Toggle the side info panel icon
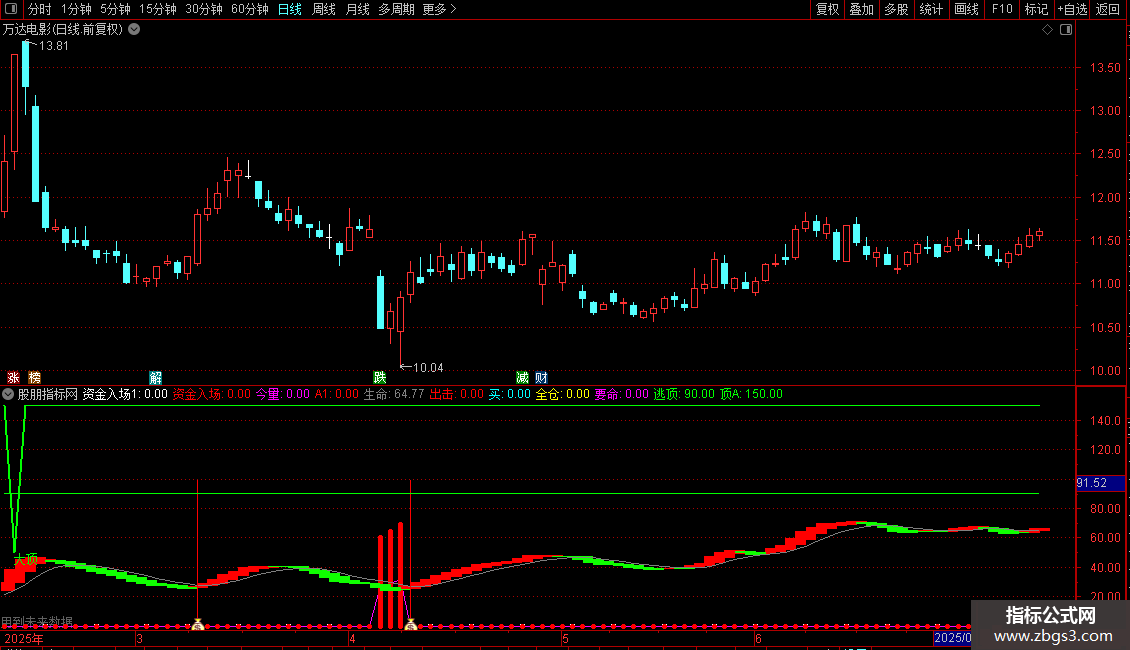This screenshot has height=650, width=1130. tap(1066, 30)
